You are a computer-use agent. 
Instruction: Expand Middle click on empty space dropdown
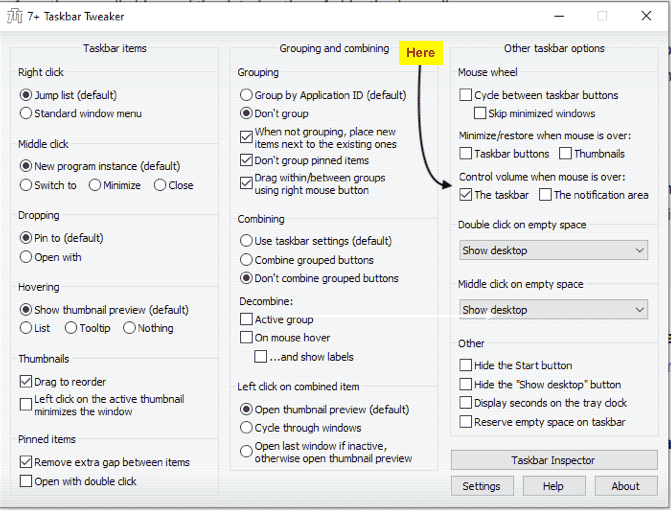[554, 310]
